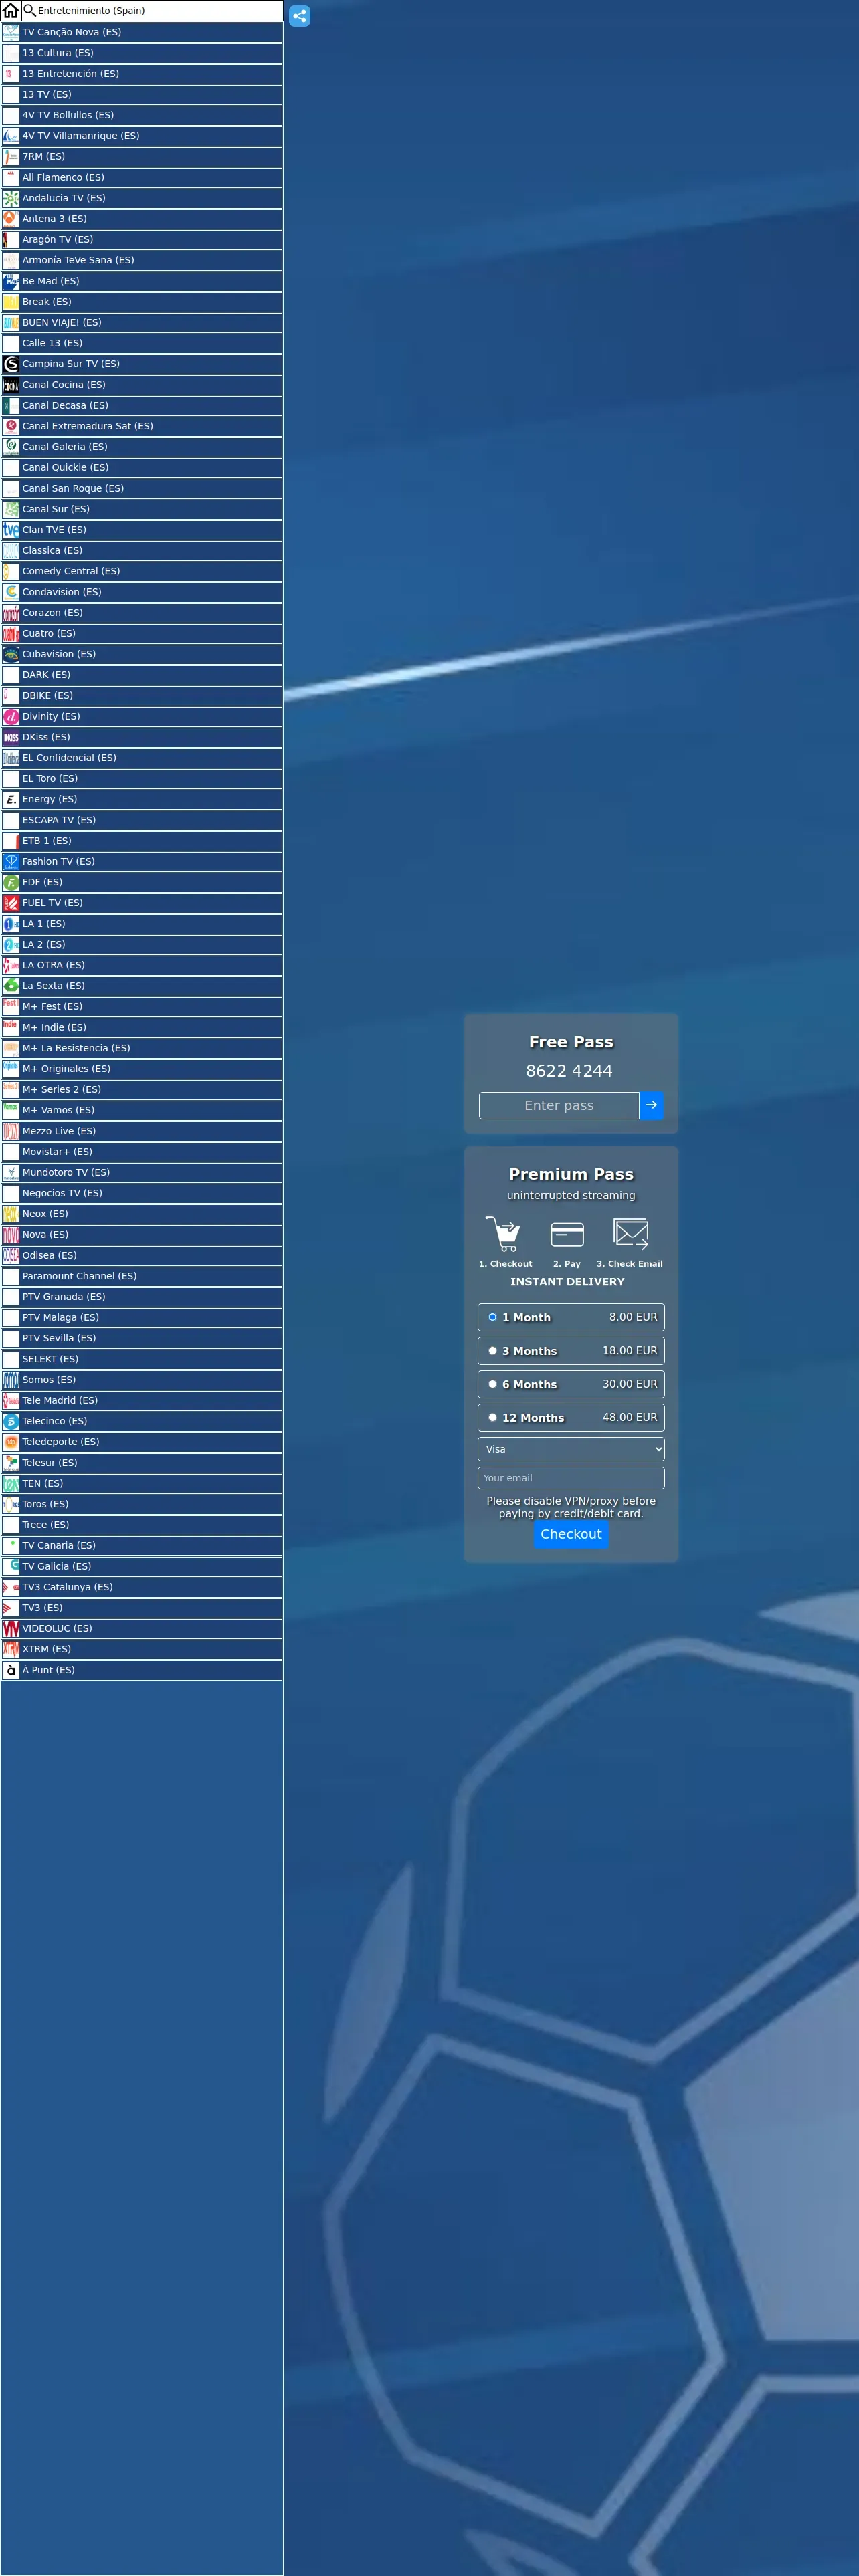Open Trece (ES) channel
859x2576 pixels.
tap(142, 1525)
